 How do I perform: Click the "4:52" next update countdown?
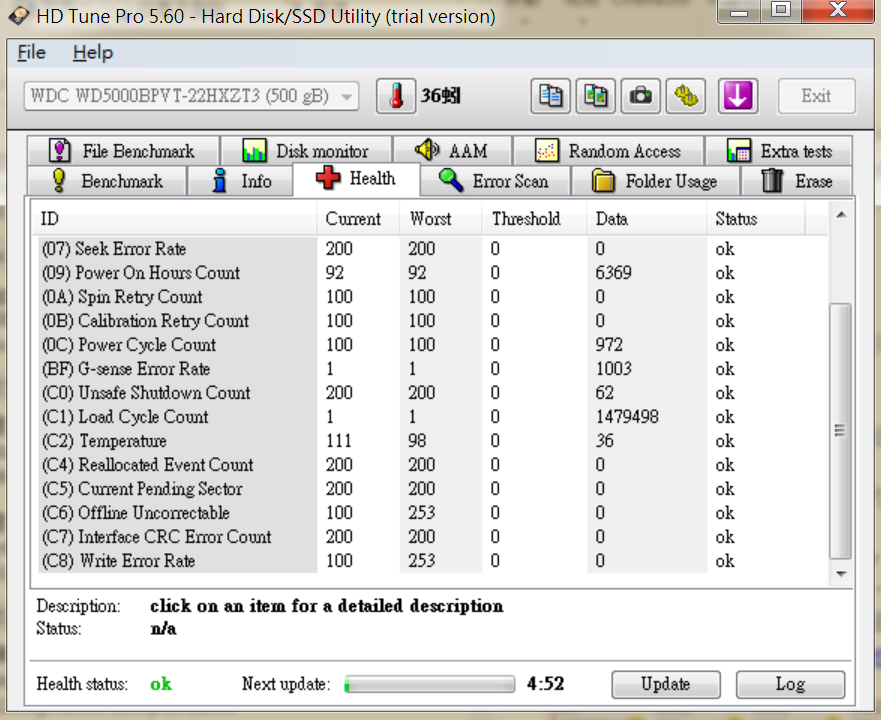pos(546,684)
